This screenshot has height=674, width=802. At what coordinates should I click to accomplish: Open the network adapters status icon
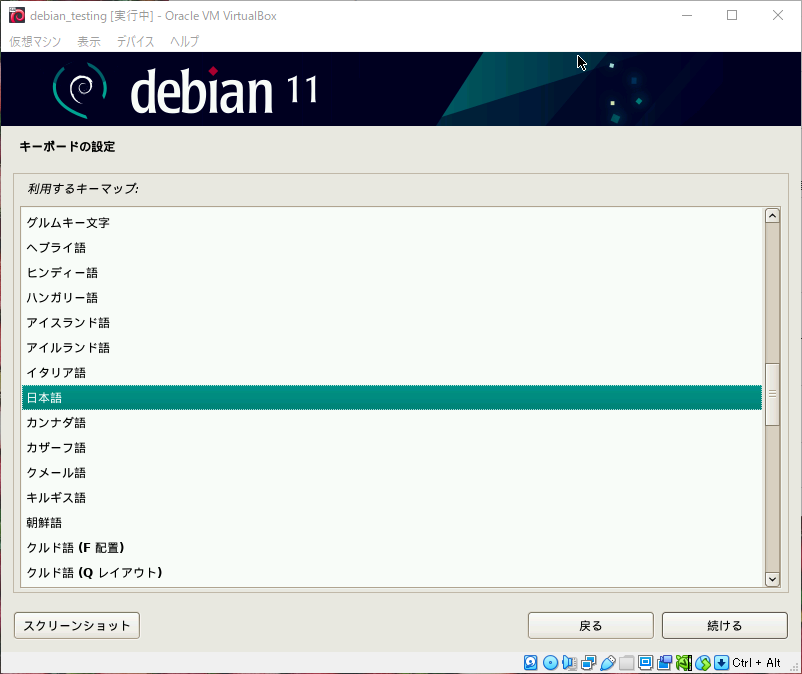tap(589, 663)
